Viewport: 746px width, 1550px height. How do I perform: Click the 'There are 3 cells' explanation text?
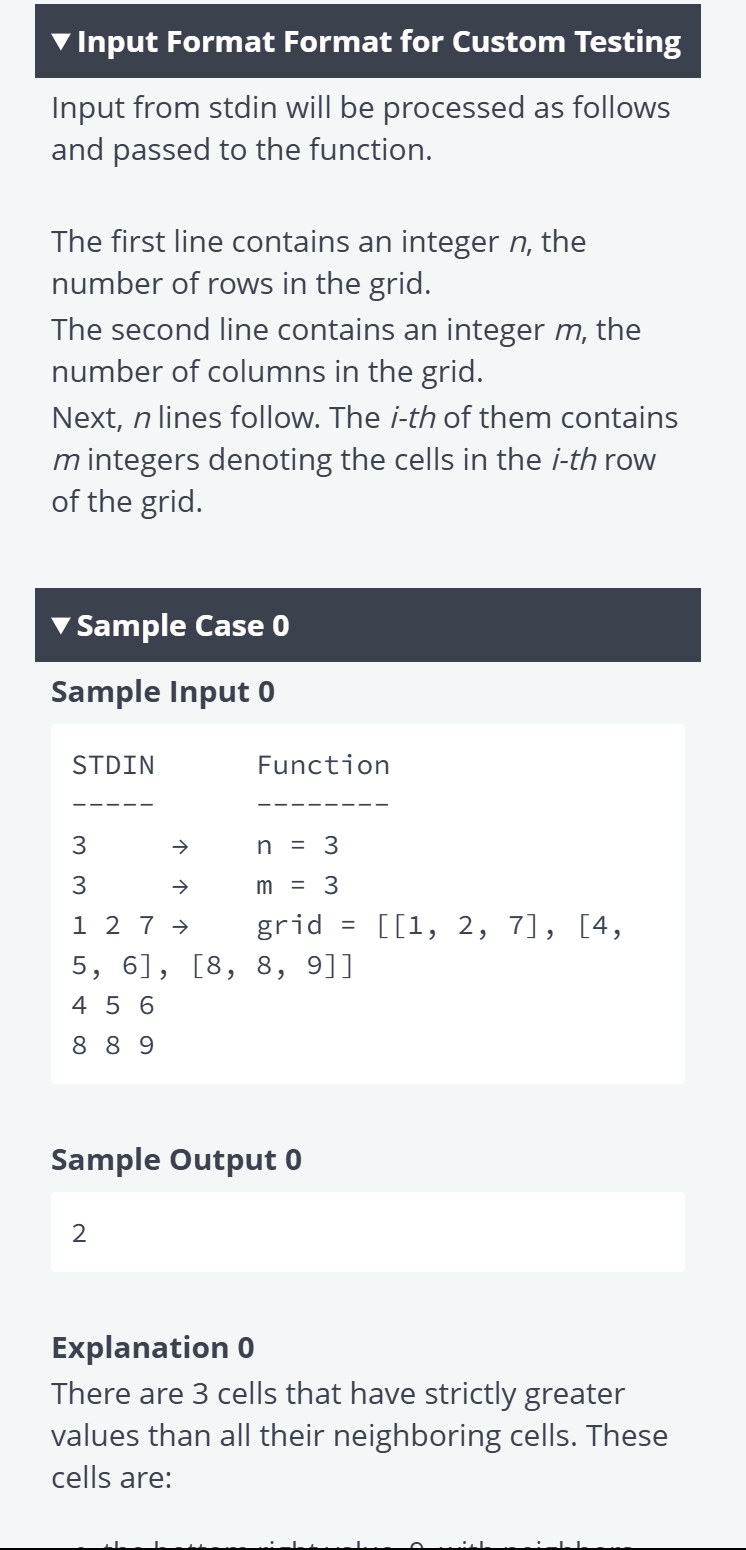[x=360, y=1436]
